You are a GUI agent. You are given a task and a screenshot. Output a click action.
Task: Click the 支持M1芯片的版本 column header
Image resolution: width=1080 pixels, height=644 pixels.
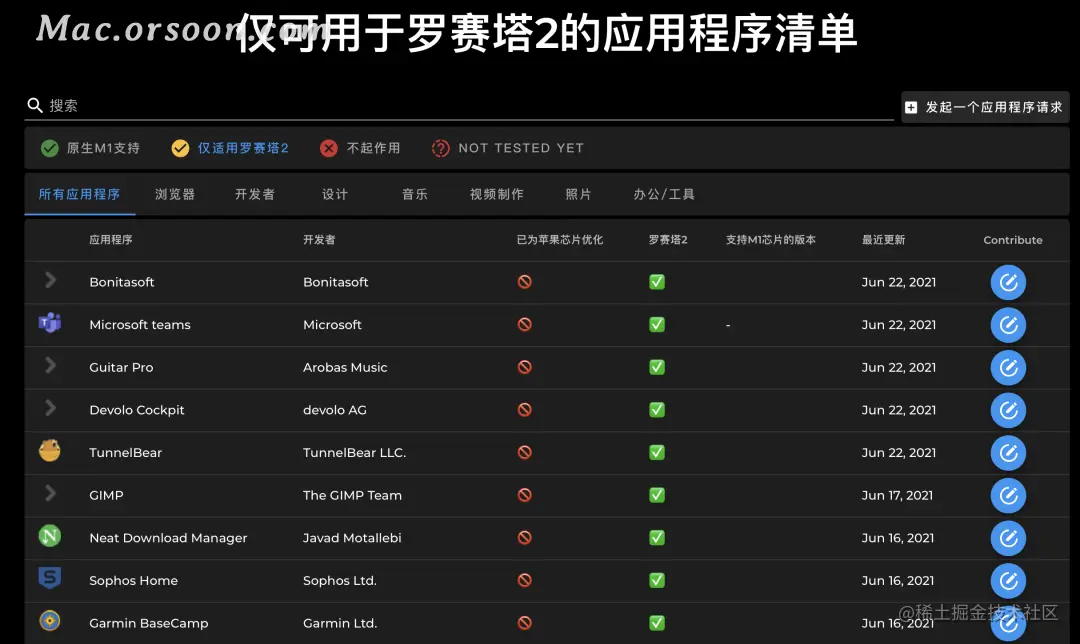click(771, 240)
